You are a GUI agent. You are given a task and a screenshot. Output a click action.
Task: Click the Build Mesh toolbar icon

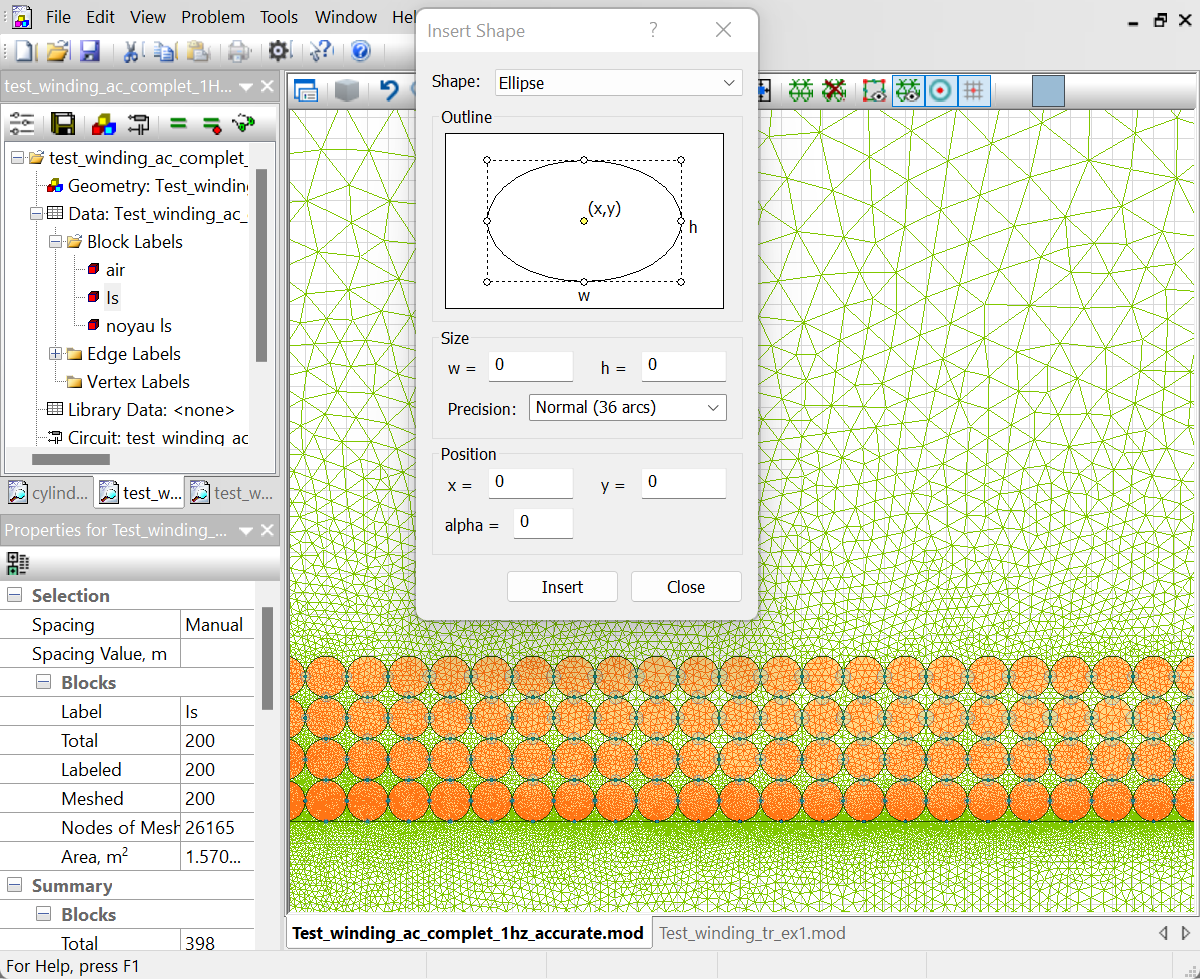point(800,91)
